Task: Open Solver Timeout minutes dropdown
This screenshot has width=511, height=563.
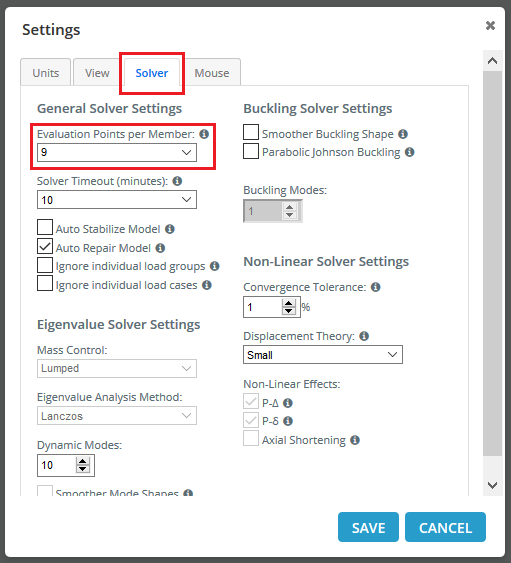Action: pyautogui.click(x=117, y=200)
